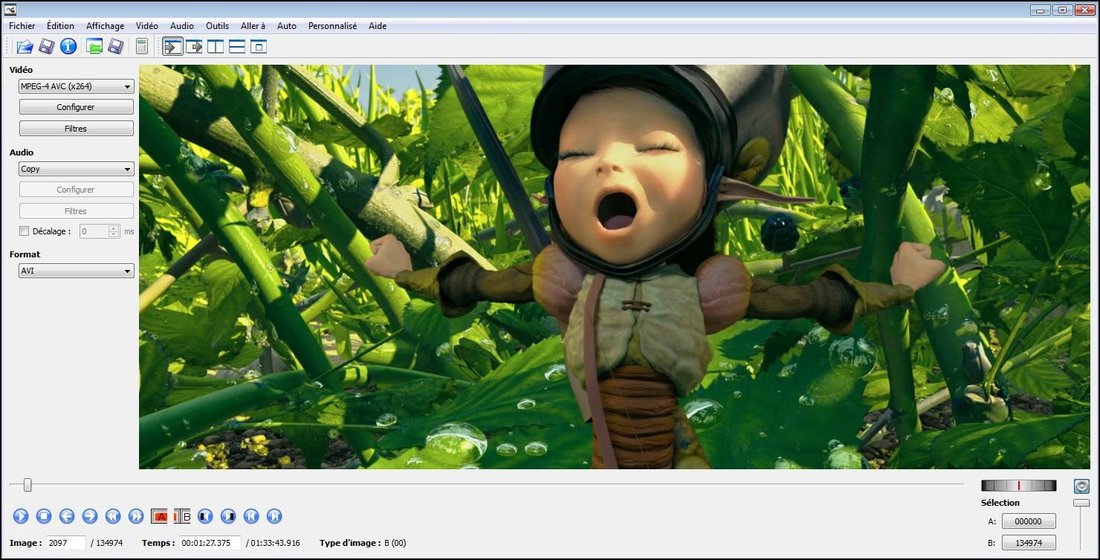The width and height of the screenshot is (1100, 560).
Task: Open the bitrate calculator icon
Action: (142, 46)
